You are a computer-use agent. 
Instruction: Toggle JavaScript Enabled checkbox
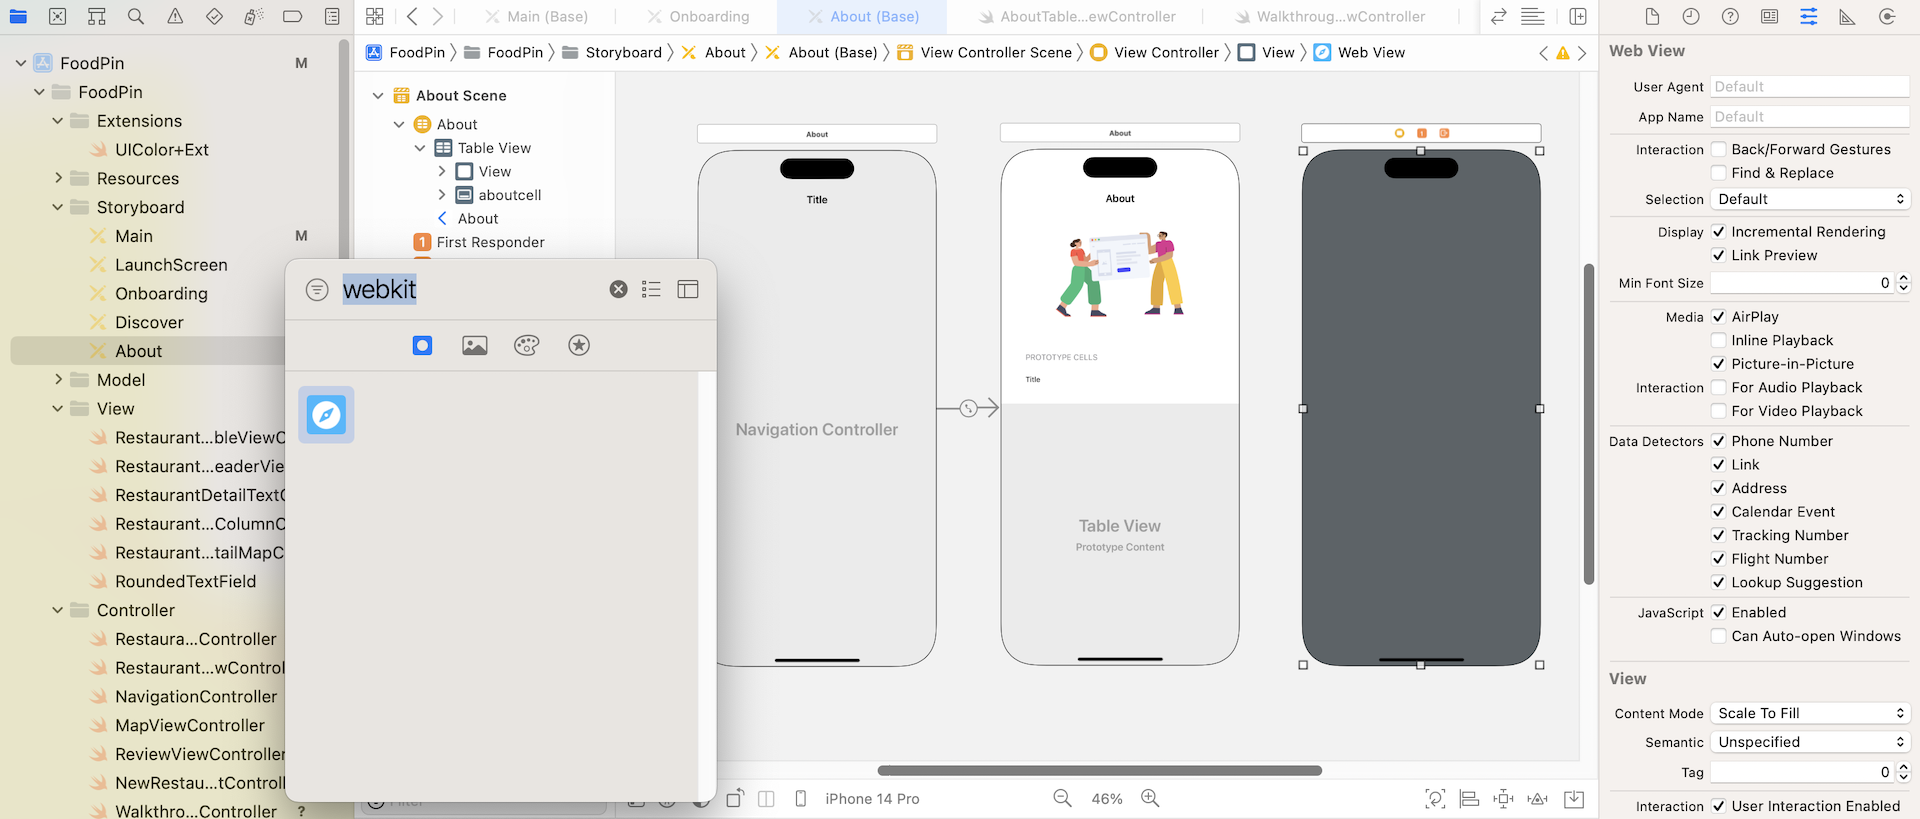[1719, 613]
